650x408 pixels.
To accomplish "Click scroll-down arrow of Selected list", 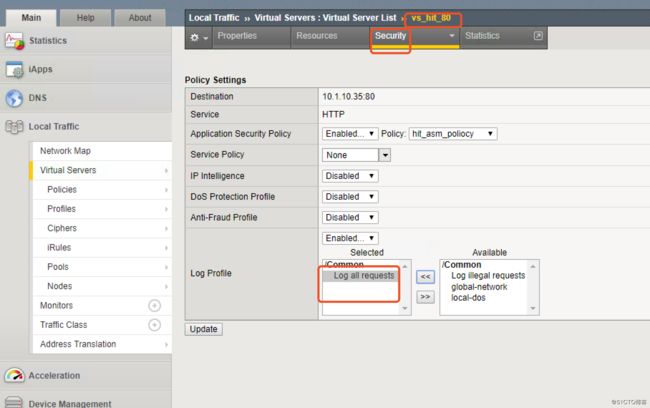I will click(x=405, y=309).
